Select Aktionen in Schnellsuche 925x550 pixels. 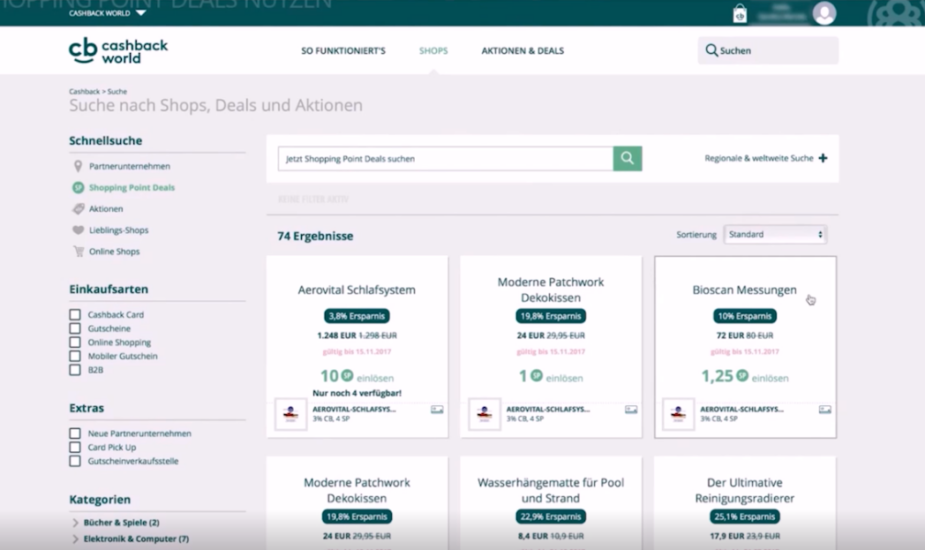click(x=106, y=209)
